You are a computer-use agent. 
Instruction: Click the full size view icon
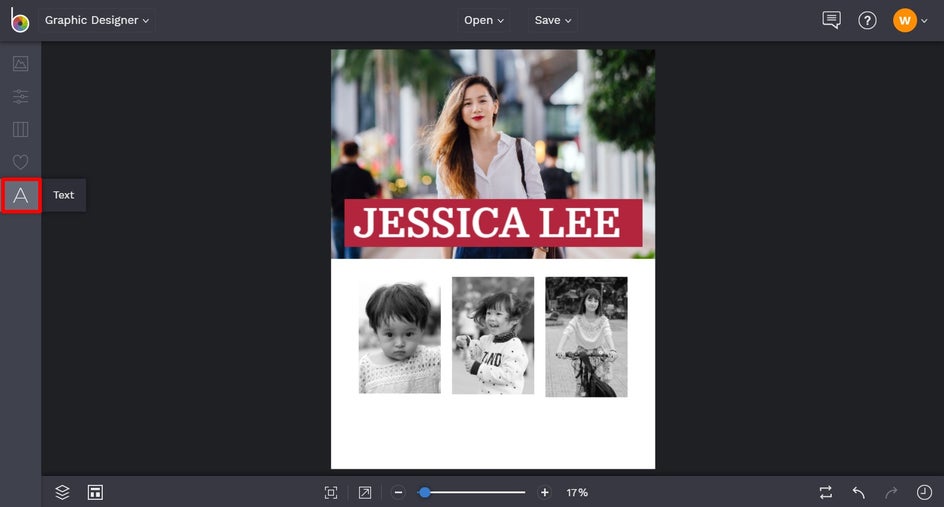[x=365, y=493]
